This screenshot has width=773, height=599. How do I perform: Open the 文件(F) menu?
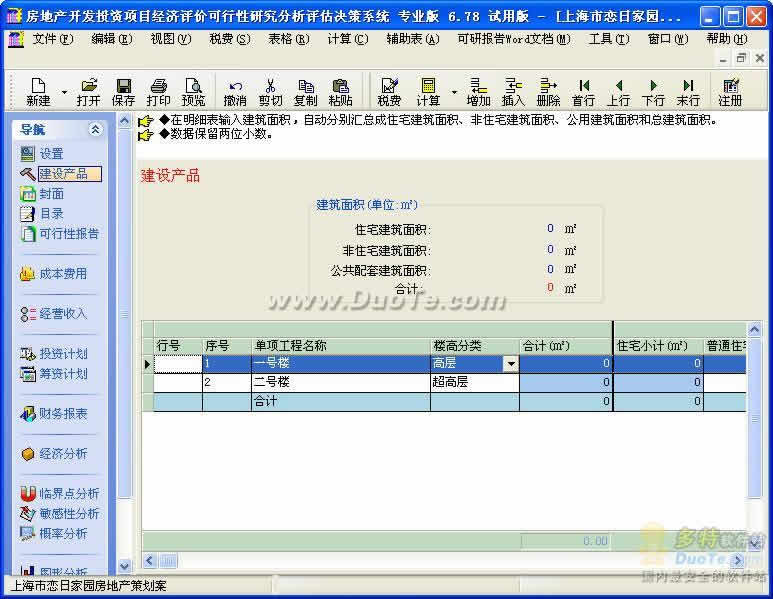[x=52, y=39]
